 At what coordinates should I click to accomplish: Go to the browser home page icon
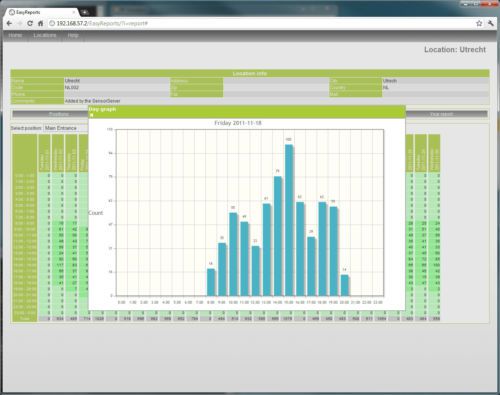click(x=40, y=23)
